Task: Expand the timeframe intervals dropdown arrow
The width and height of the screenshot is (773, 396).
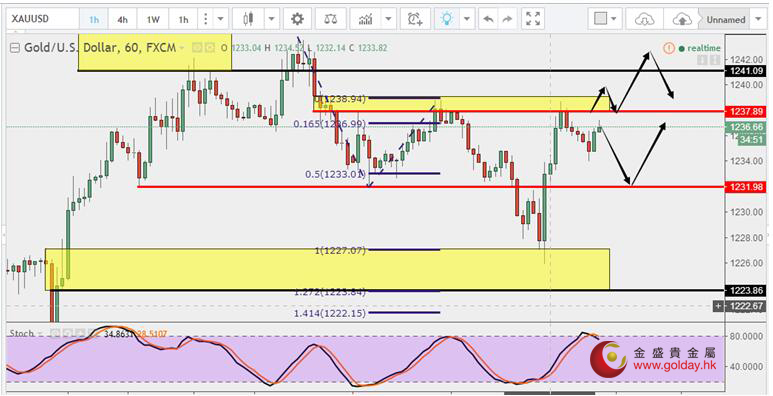Action: pyautogui.click(x=220, y=19)
